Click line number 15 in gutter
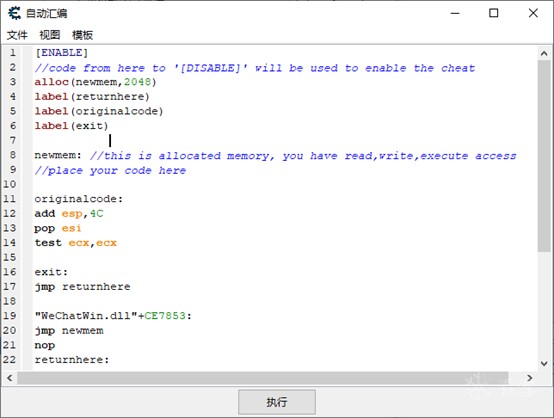Viewport: 554px width, 418px height. [x=10, y=257]
